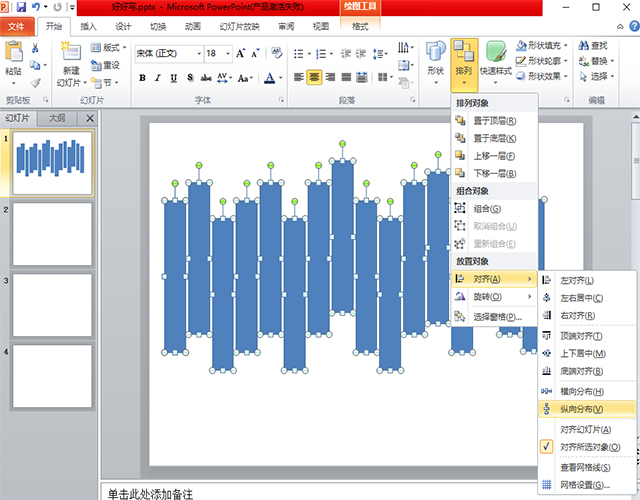Click the Clear Formatting icon
This screenshot has height=500, width=640.
pos(276,53)
